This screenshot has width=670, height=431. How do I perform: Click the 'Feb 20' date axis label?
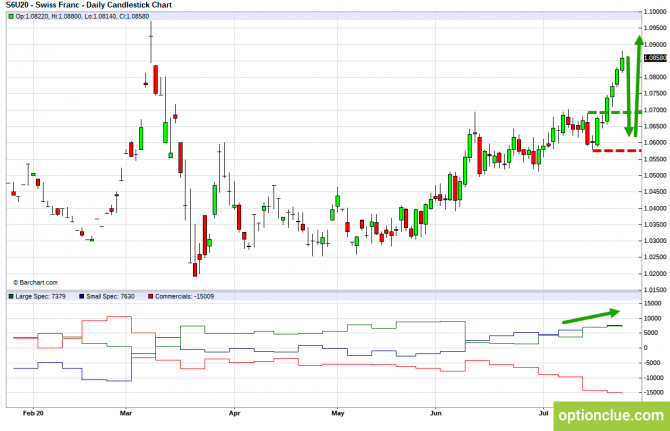click(33, 413)
